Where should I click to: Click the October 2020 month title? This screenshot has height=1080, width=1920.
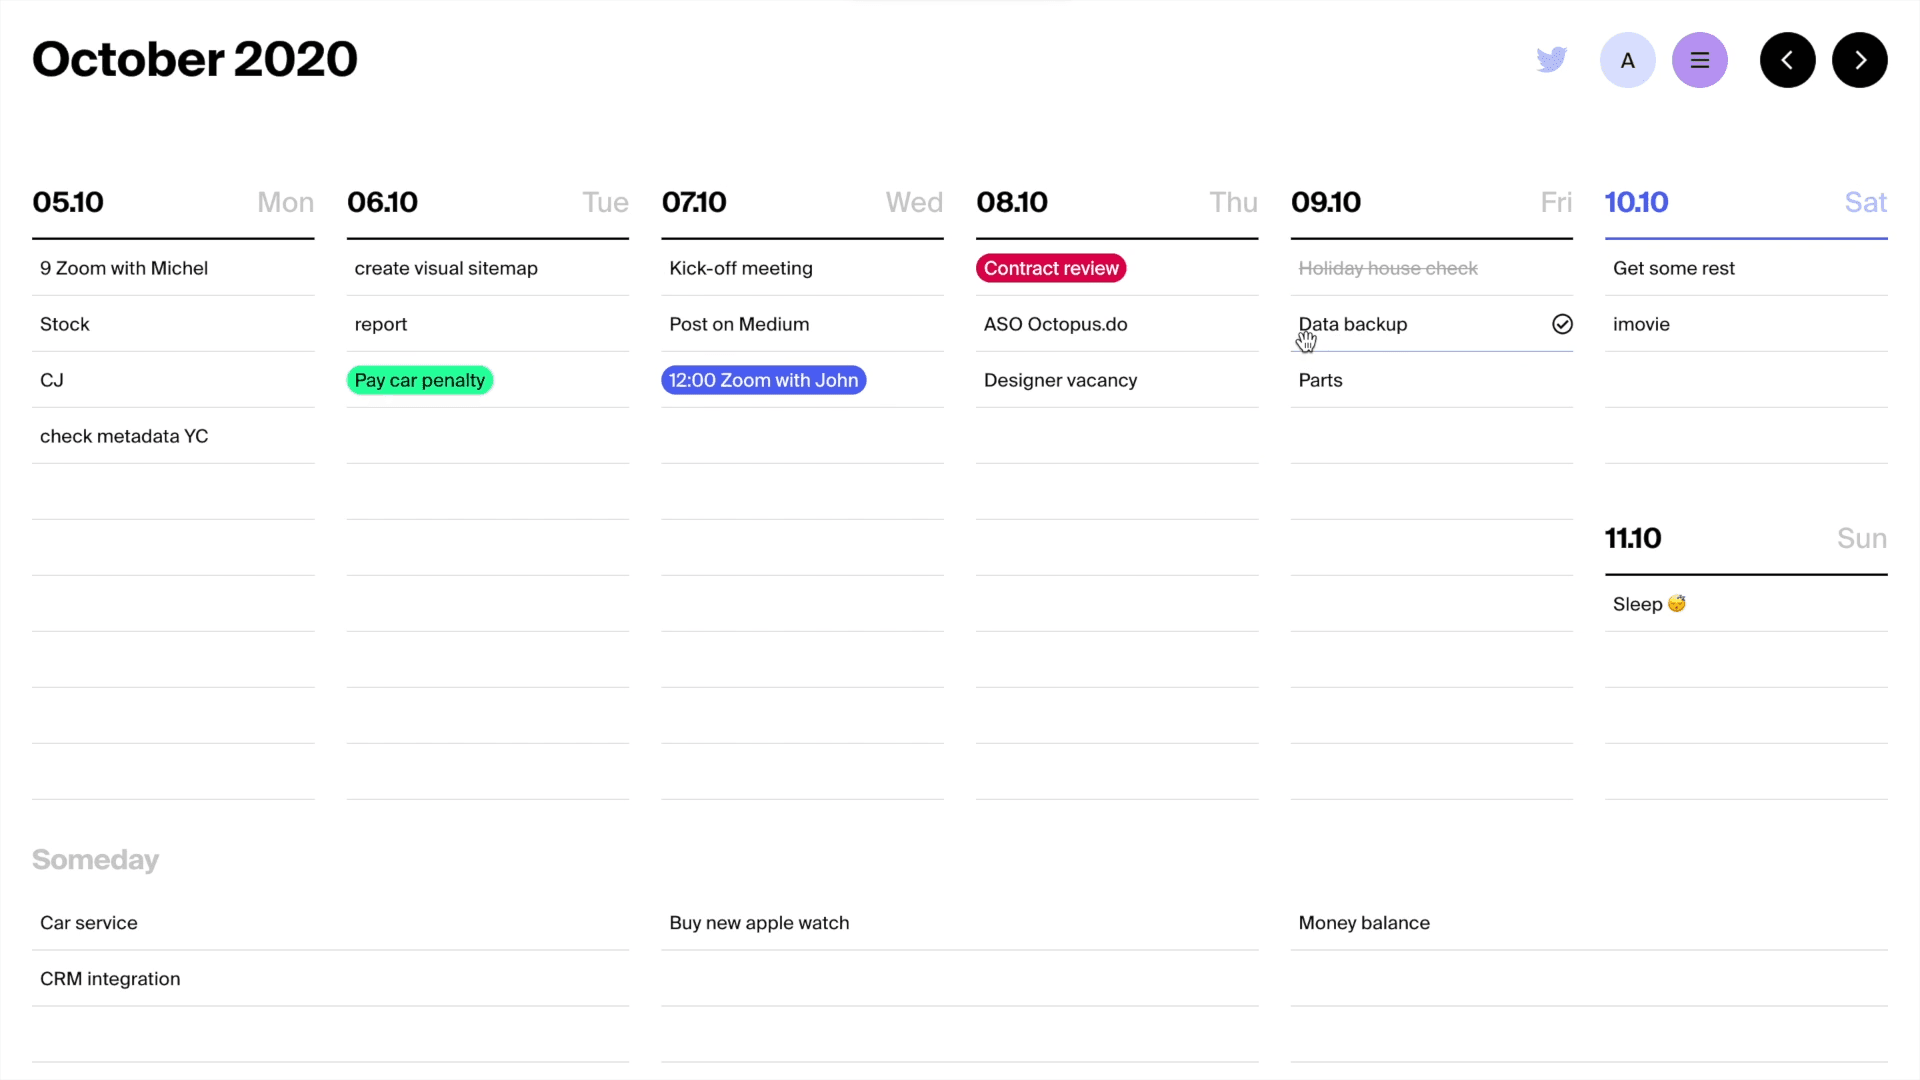(195, 59)
